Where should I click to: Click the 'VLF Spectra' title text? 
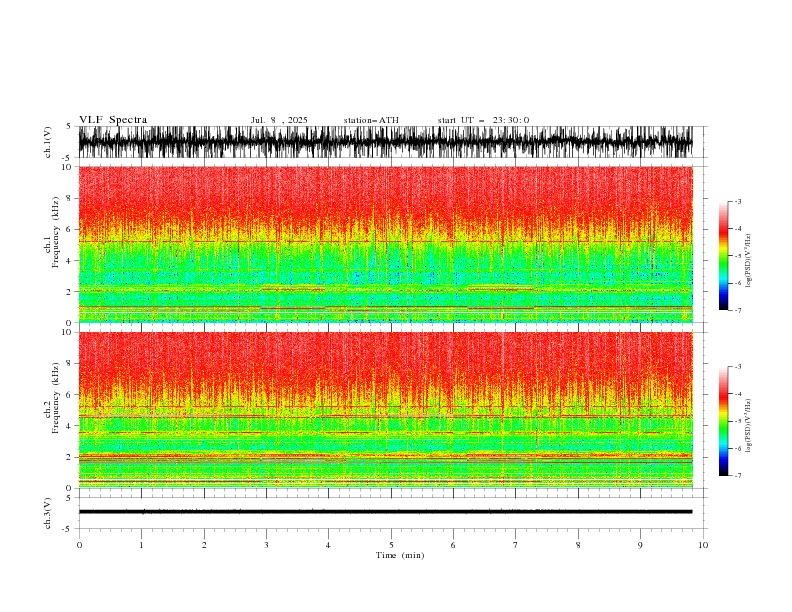point(113,120)
